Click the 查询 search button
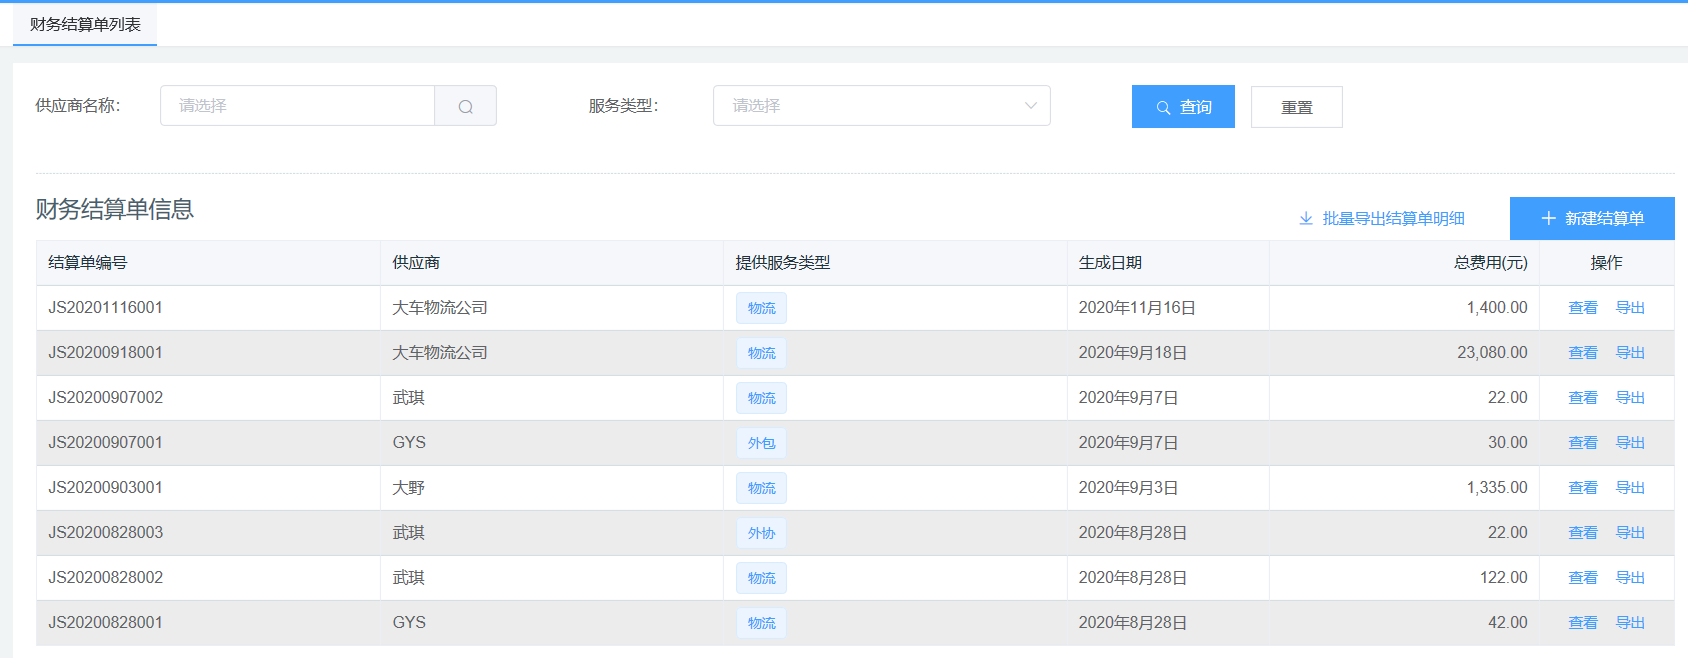1688x658 pixels. [1183, 107]
